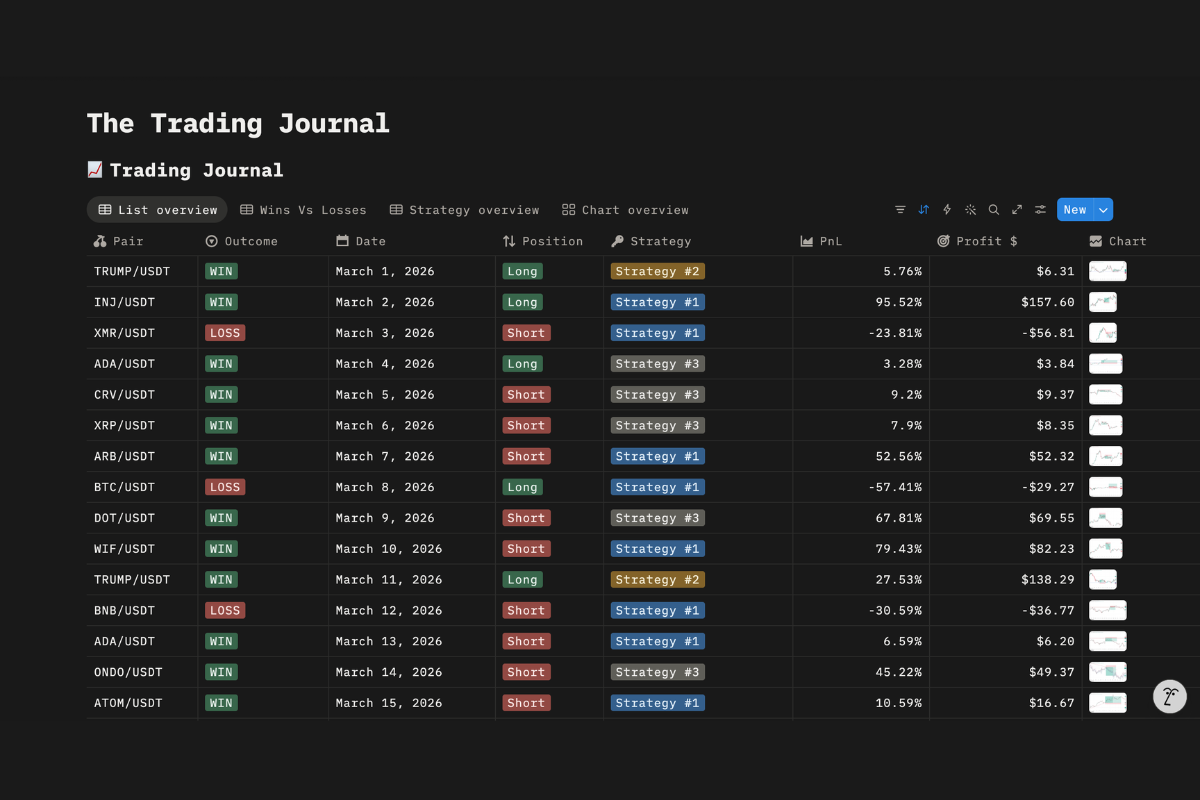The height and width of the screenshot is (800, 1200).
Task: Select the ATOM/USDT pair cell
Action: tap(142, 703)
